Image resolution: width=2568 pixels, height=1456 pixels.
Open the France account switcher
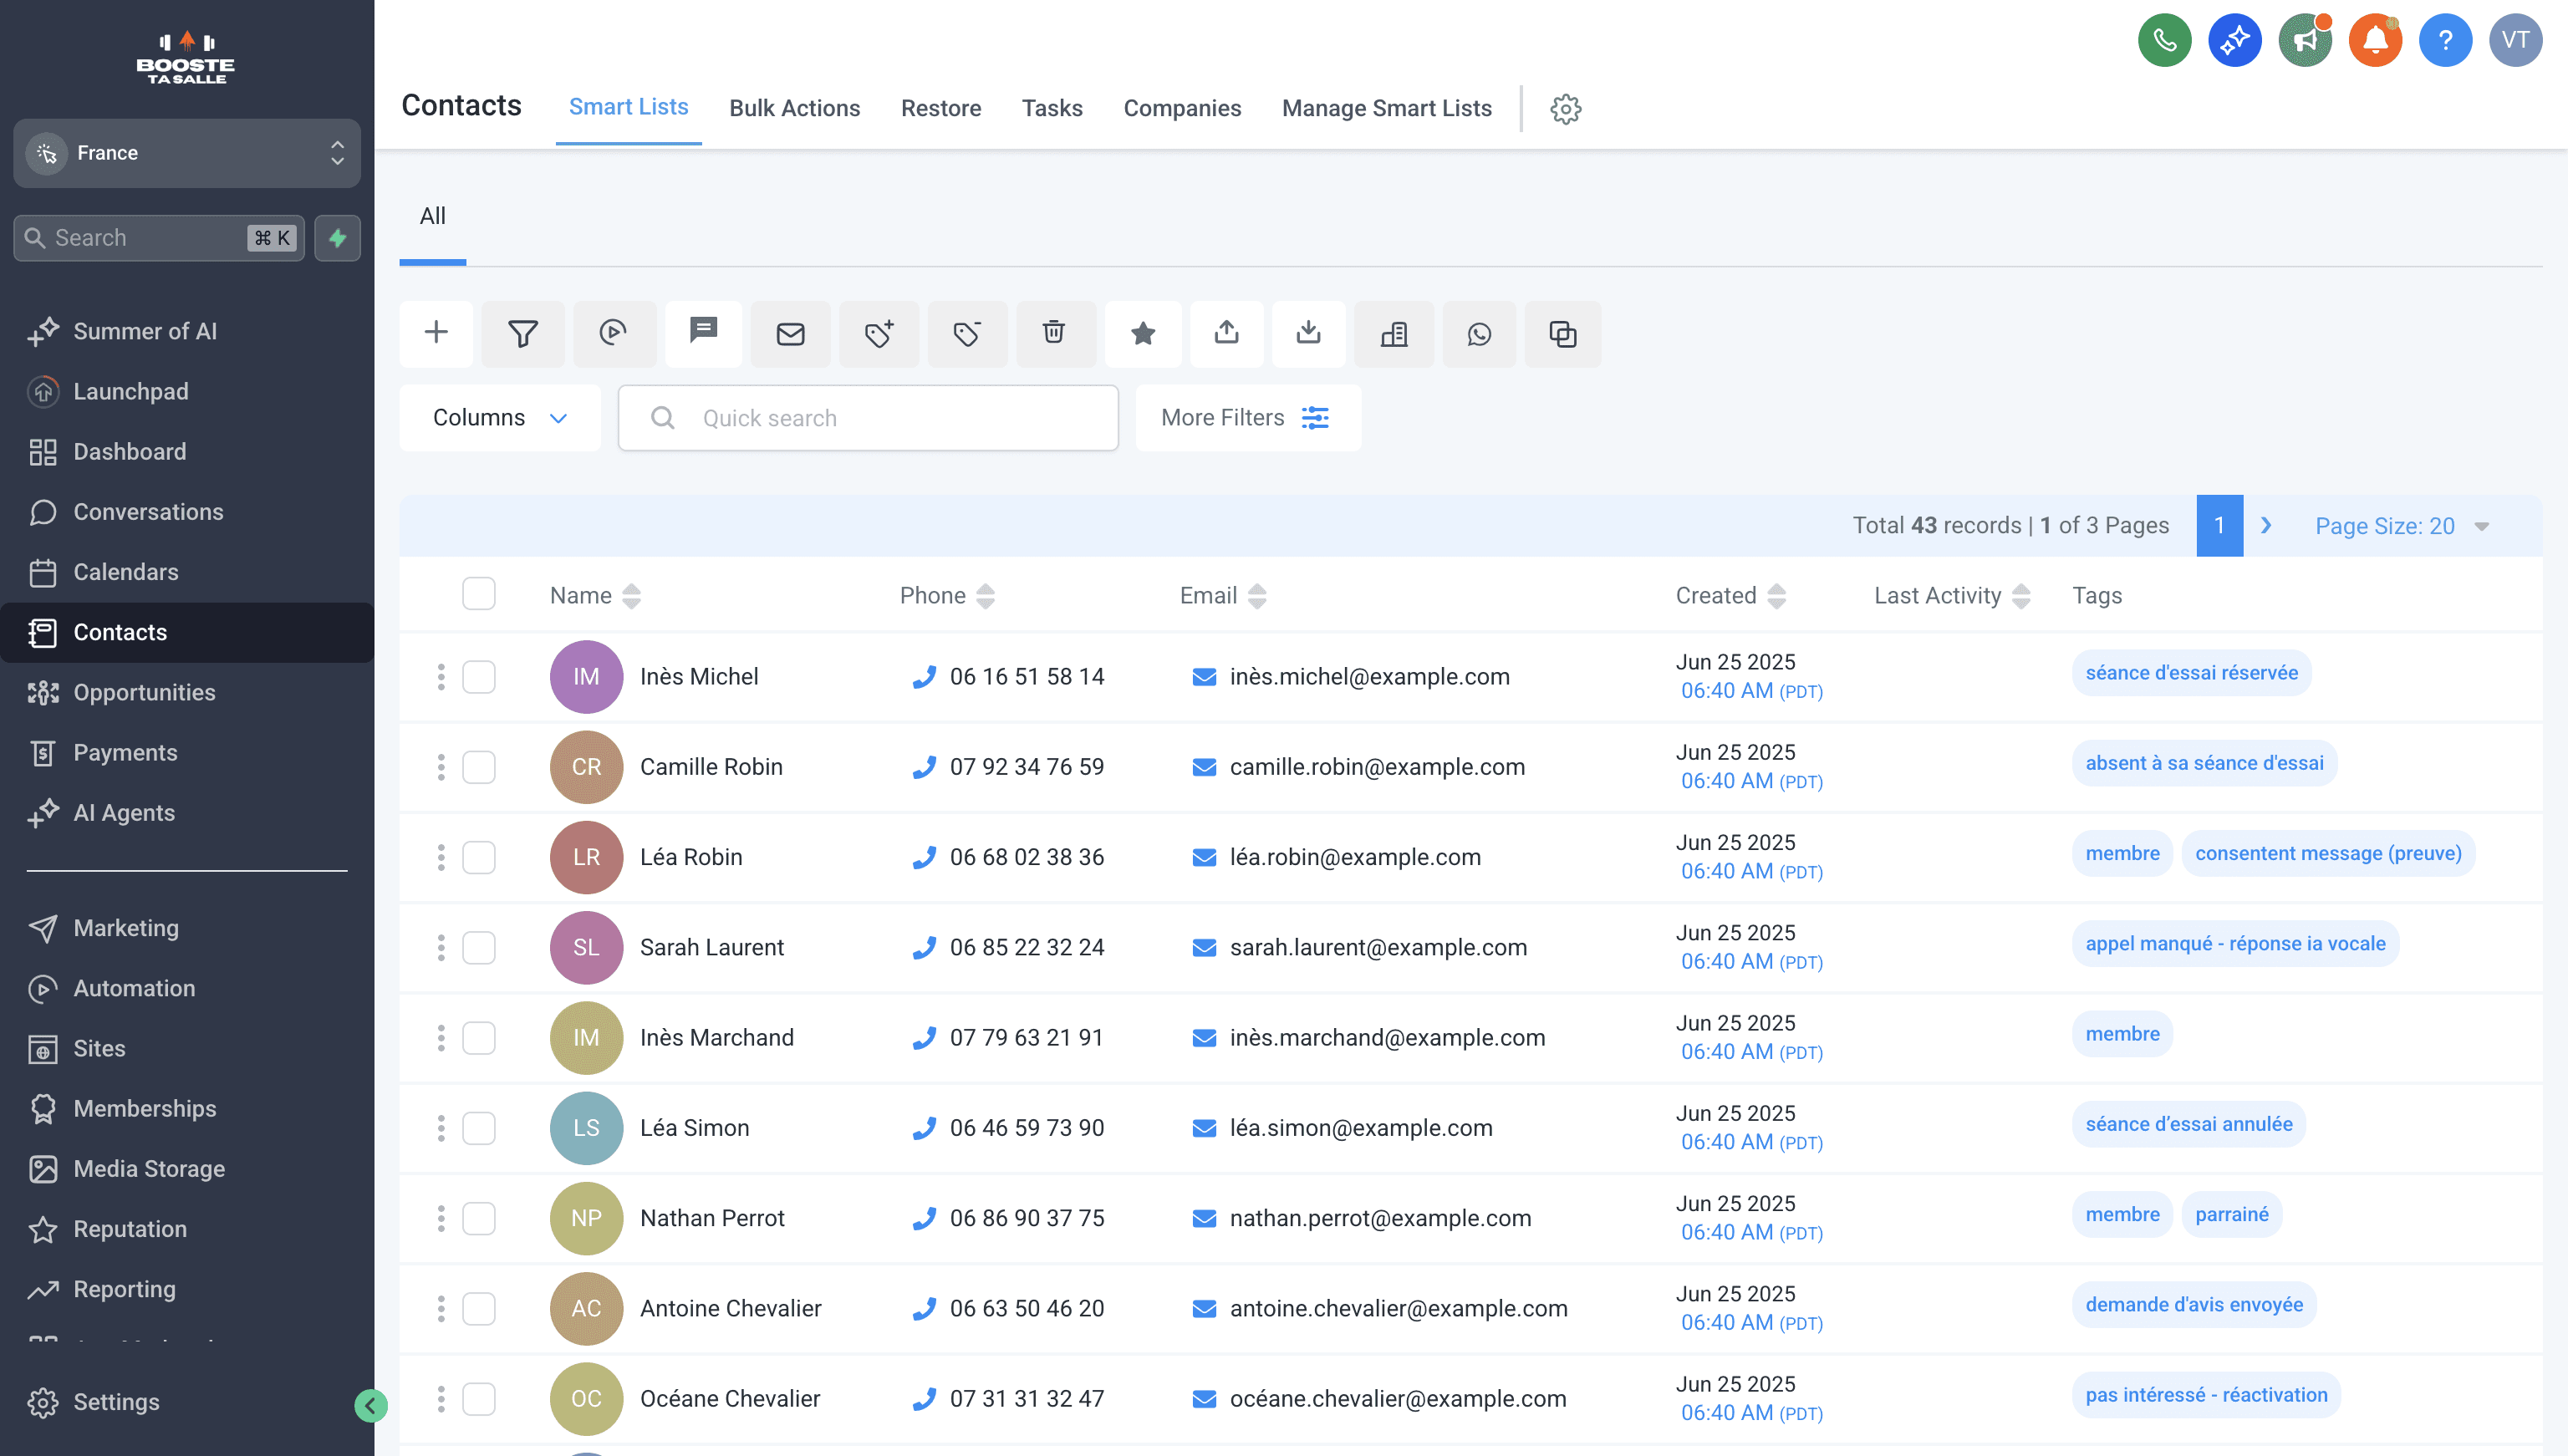click(187, 153)
